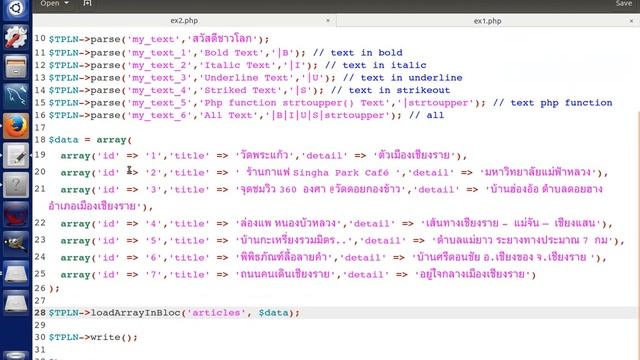The width and height of the screenshot is (640, 360).
Task: Click the '// text in underline' comment
Action: click(402, 78)
